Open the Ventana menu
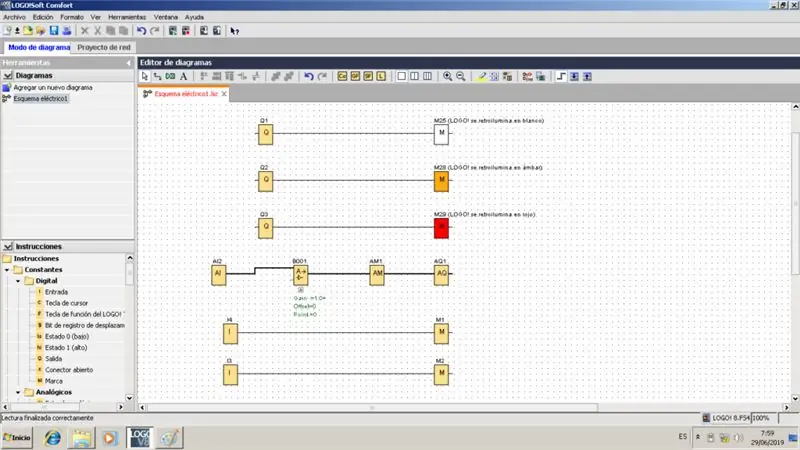 coord(166,17)
